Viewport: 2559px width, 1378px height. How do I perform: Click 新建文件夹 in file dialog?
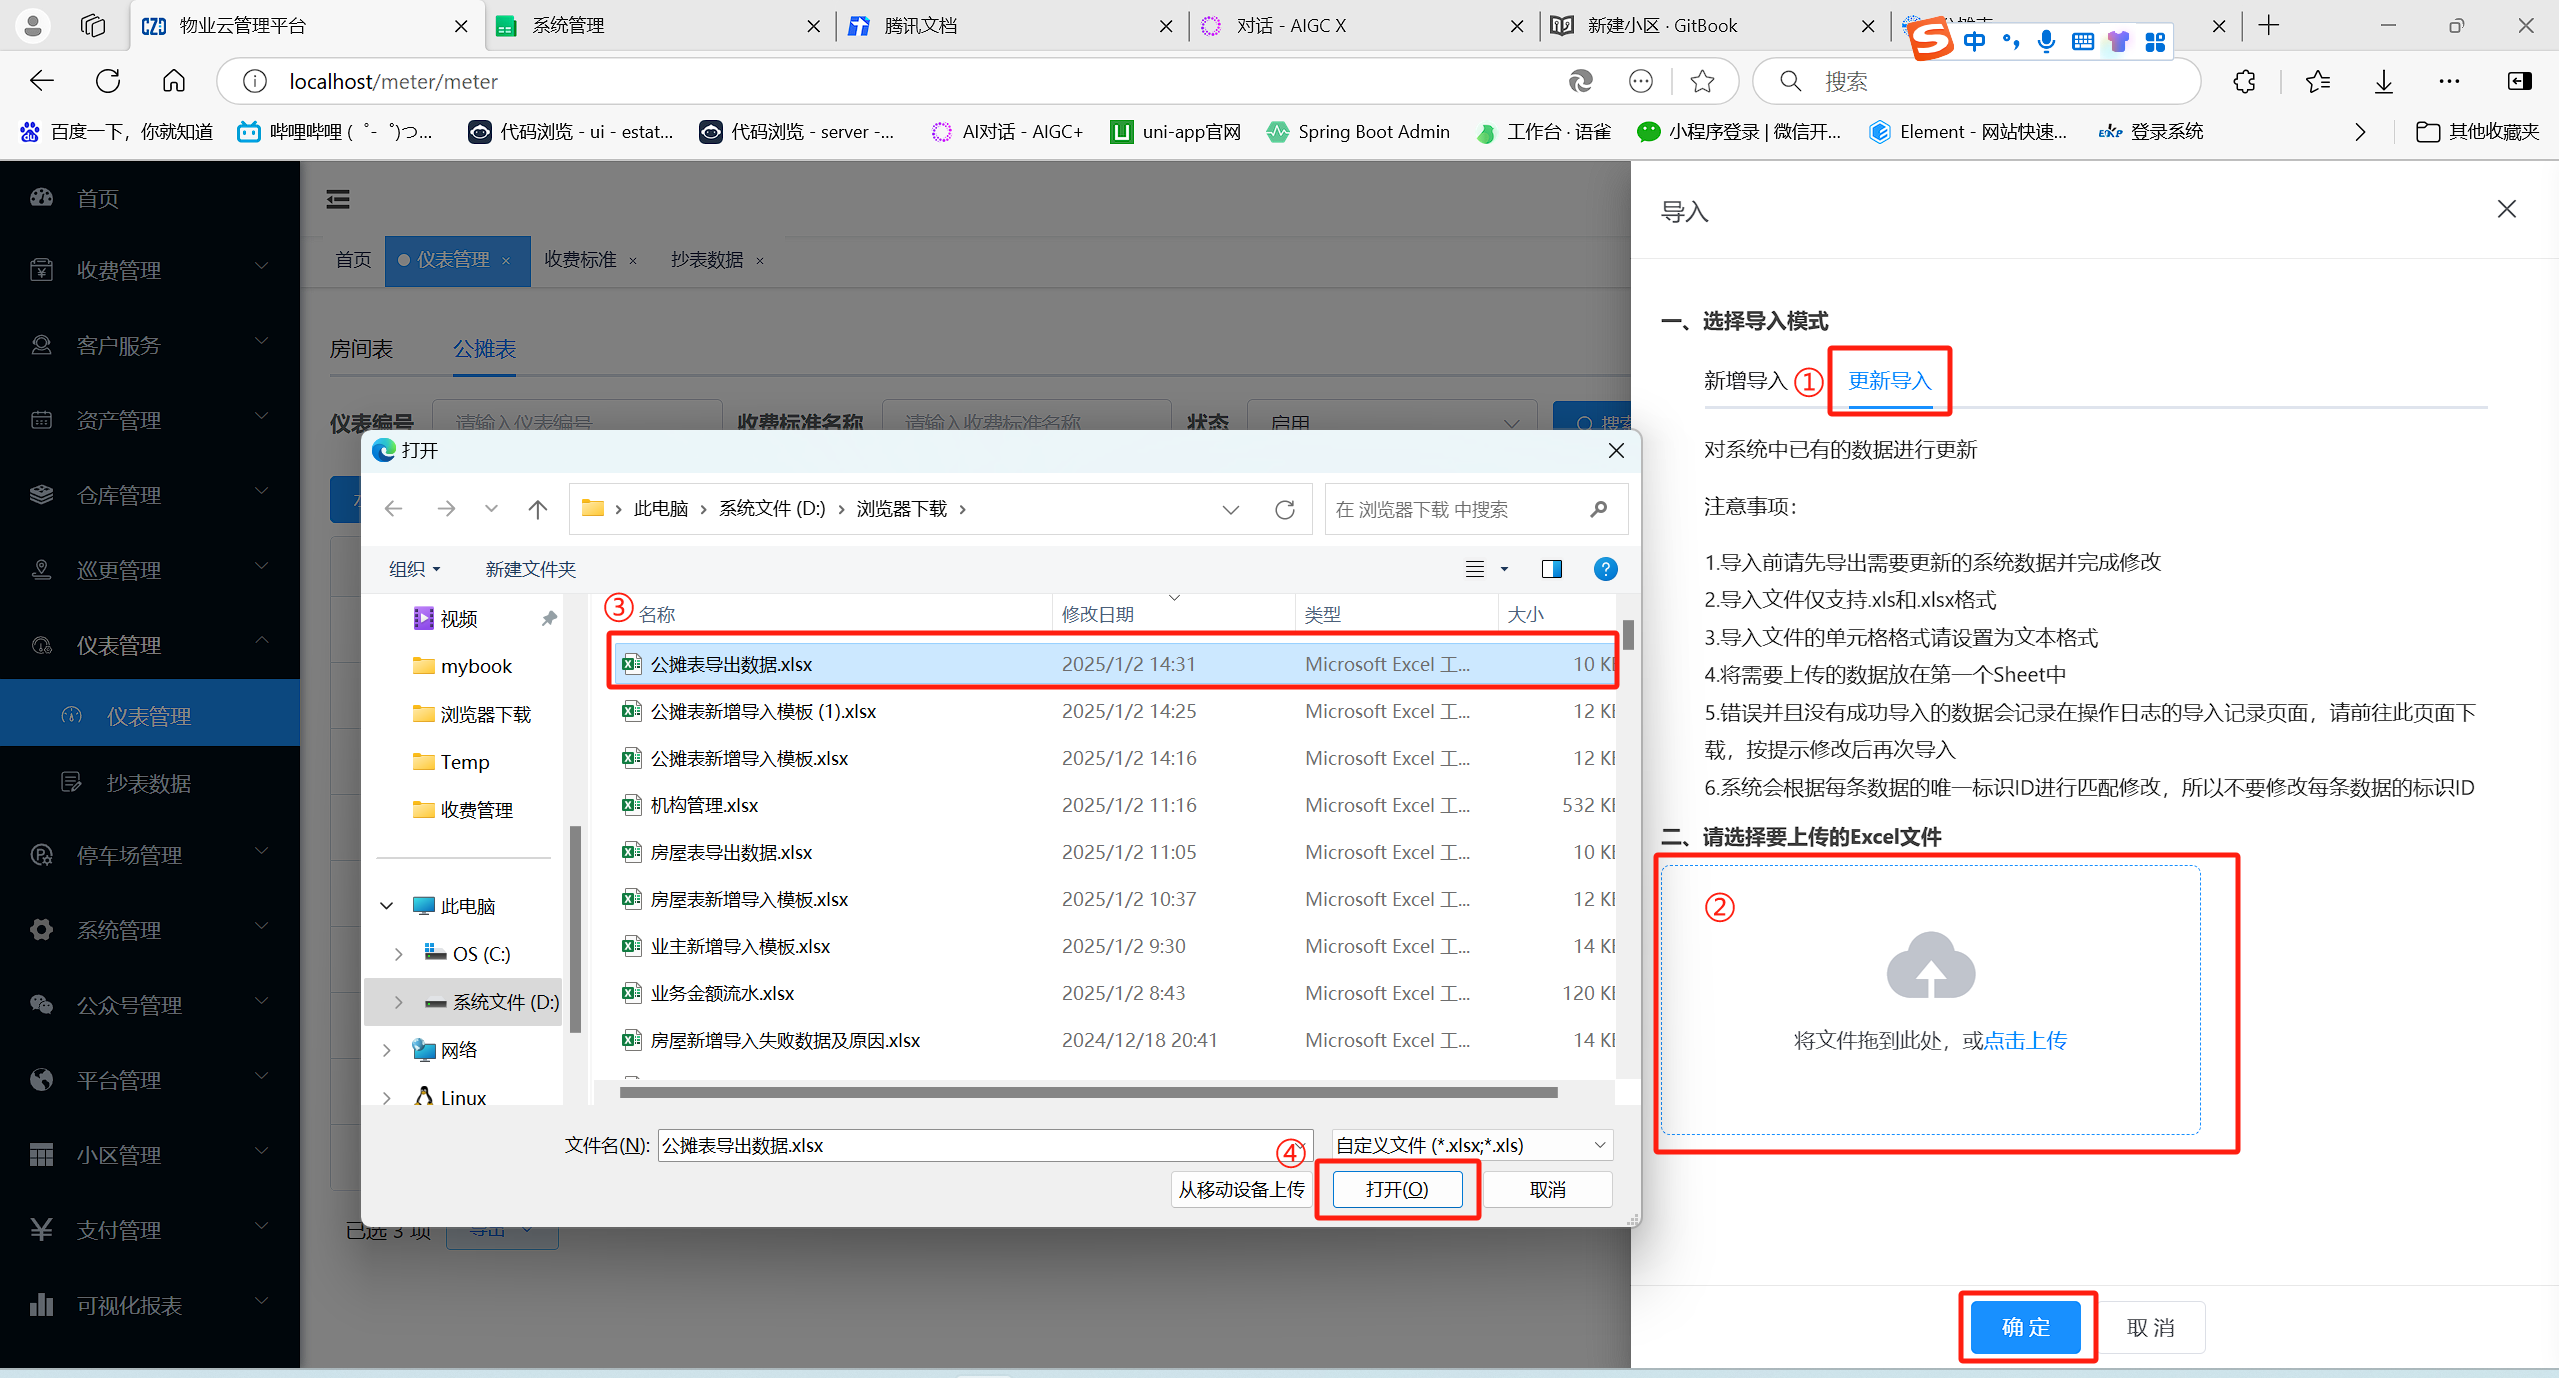[x=530, y=569]
